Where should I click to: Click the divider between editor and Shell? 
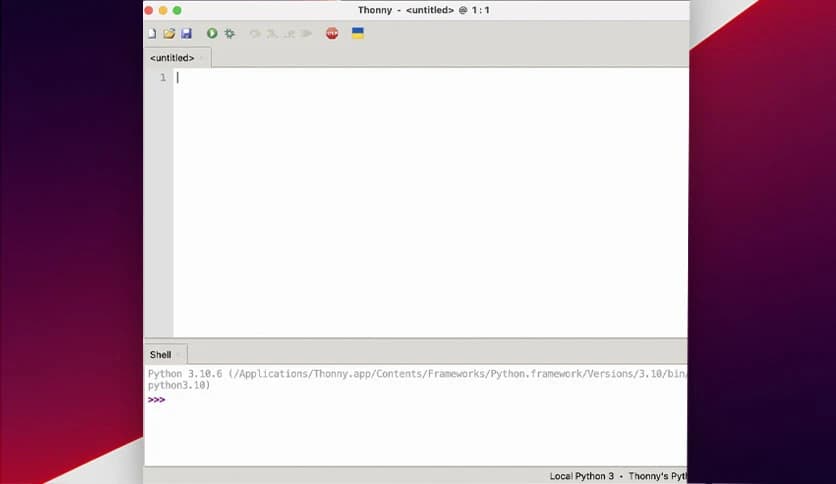pos(416,340)
